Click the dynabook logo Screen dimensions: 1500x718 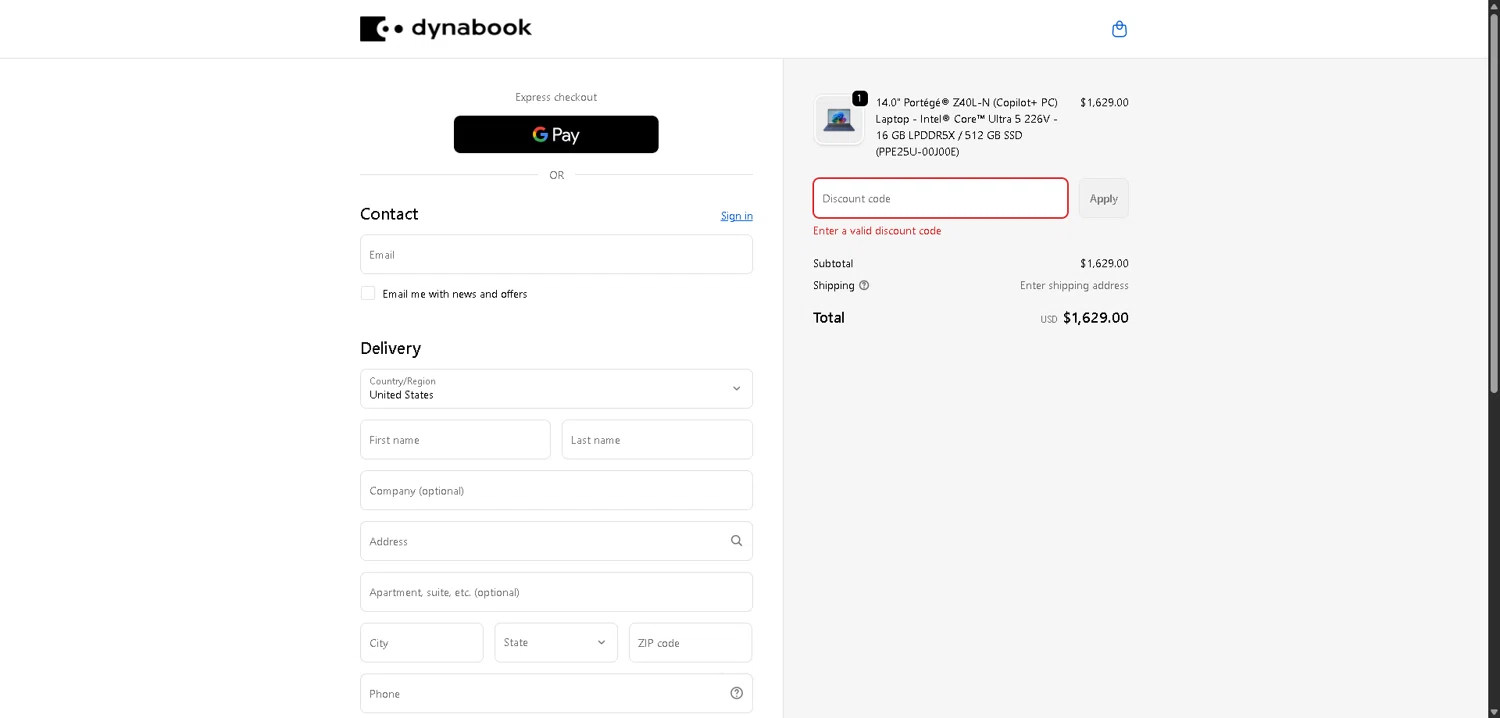[446, 29]
